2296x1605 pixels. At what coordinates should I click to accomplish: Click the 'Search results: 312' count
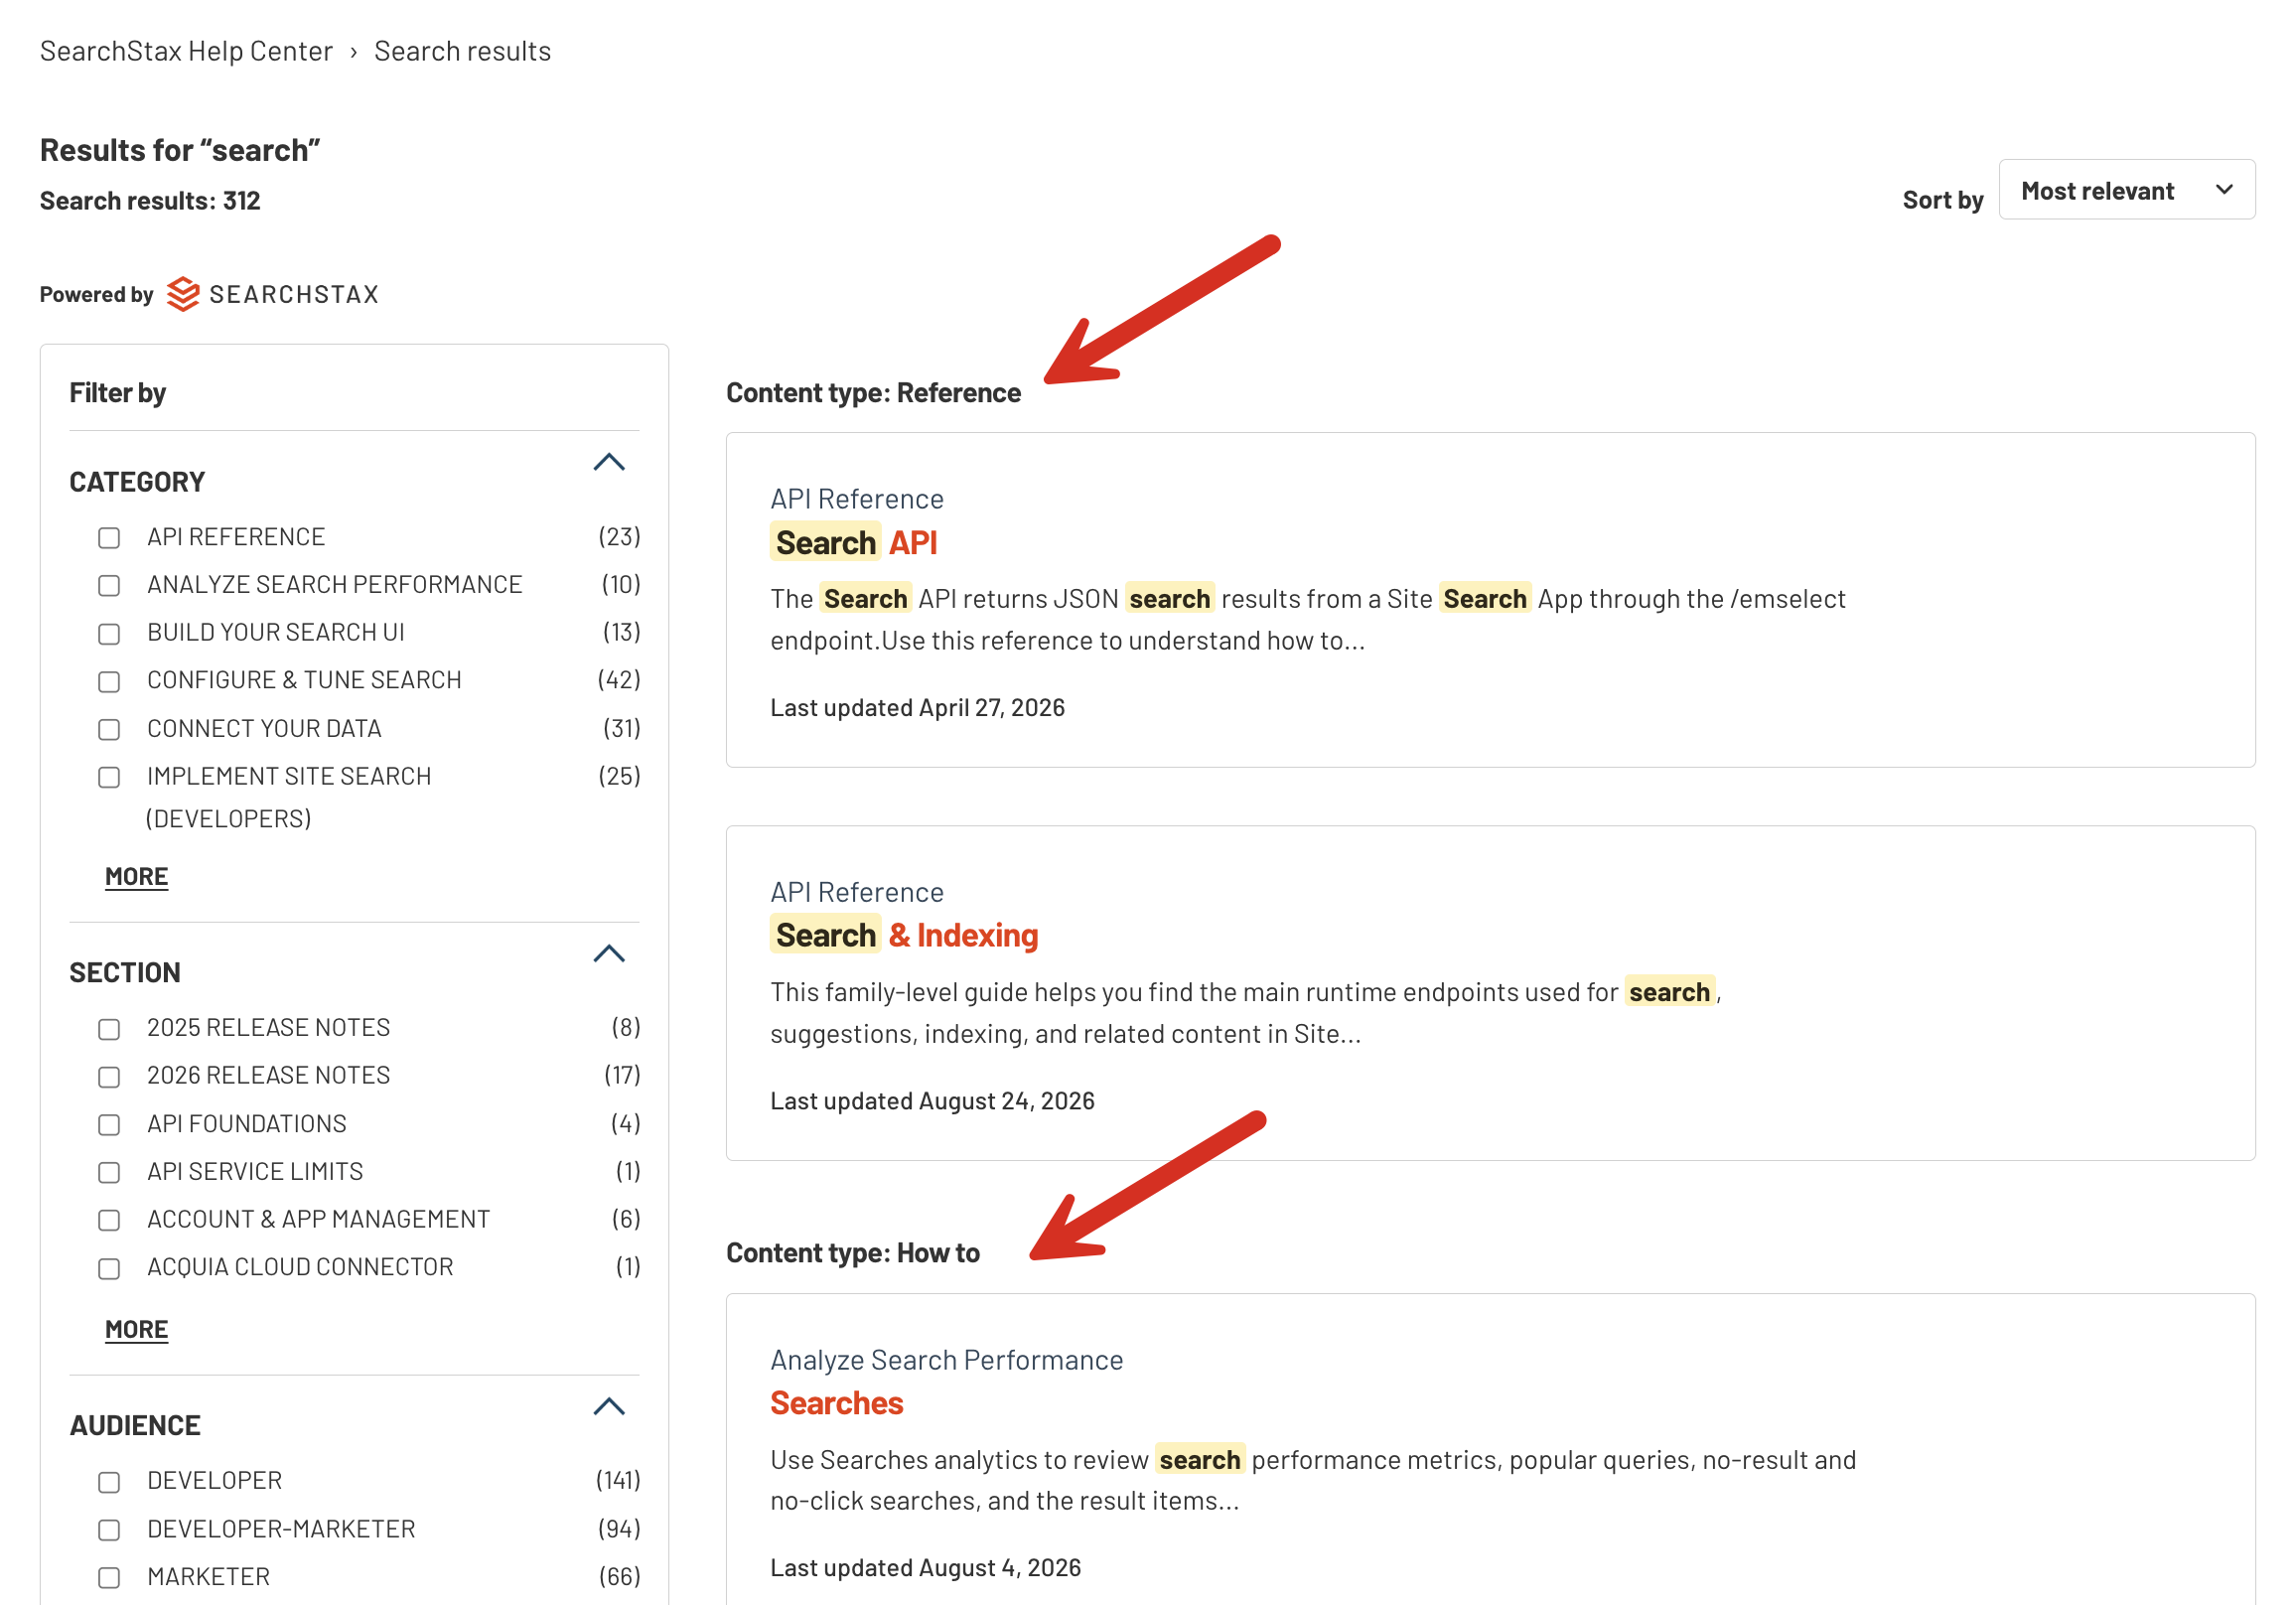point(150,200)
